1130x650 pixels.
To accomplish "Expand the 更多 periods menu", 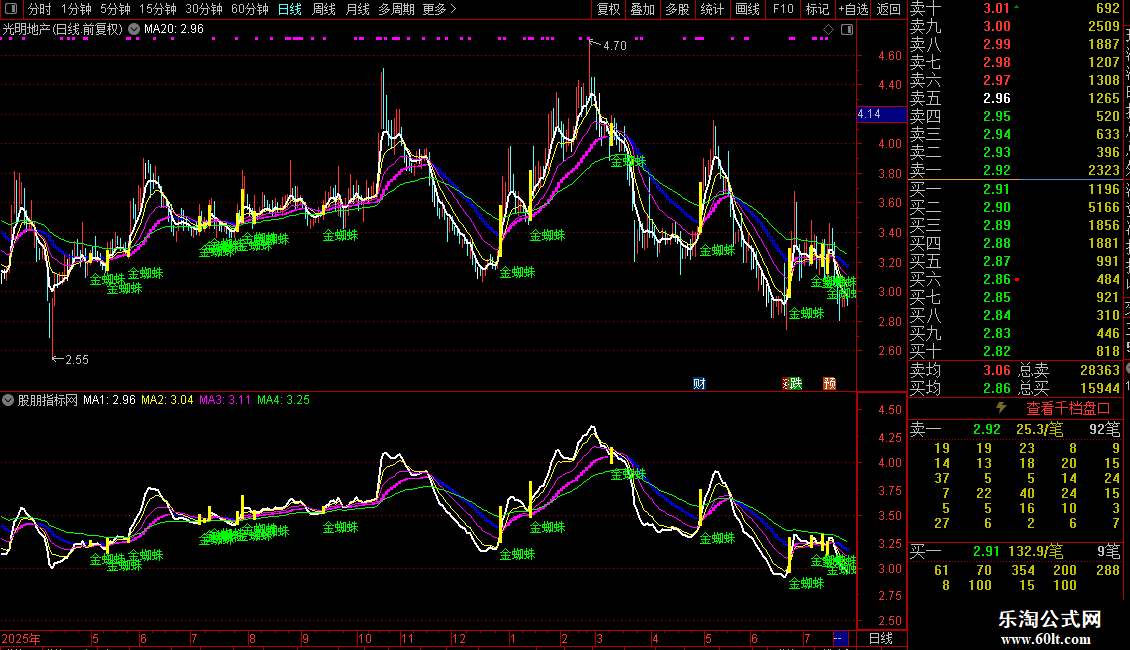I will (440, 9).
